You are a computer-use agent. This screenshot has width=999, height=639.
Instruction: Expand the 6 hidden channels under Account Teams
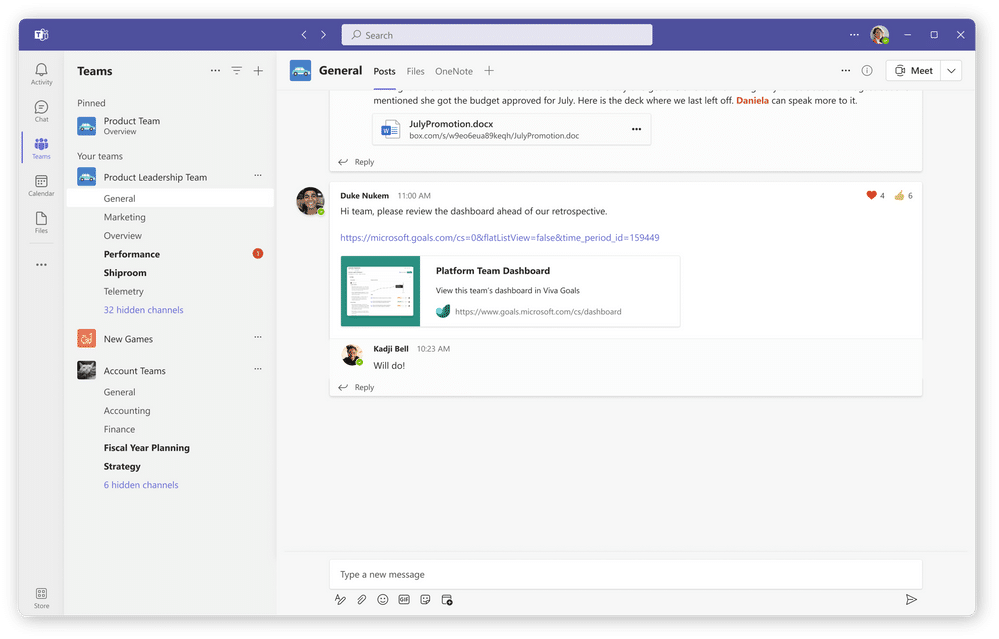[x=140, y=484]
